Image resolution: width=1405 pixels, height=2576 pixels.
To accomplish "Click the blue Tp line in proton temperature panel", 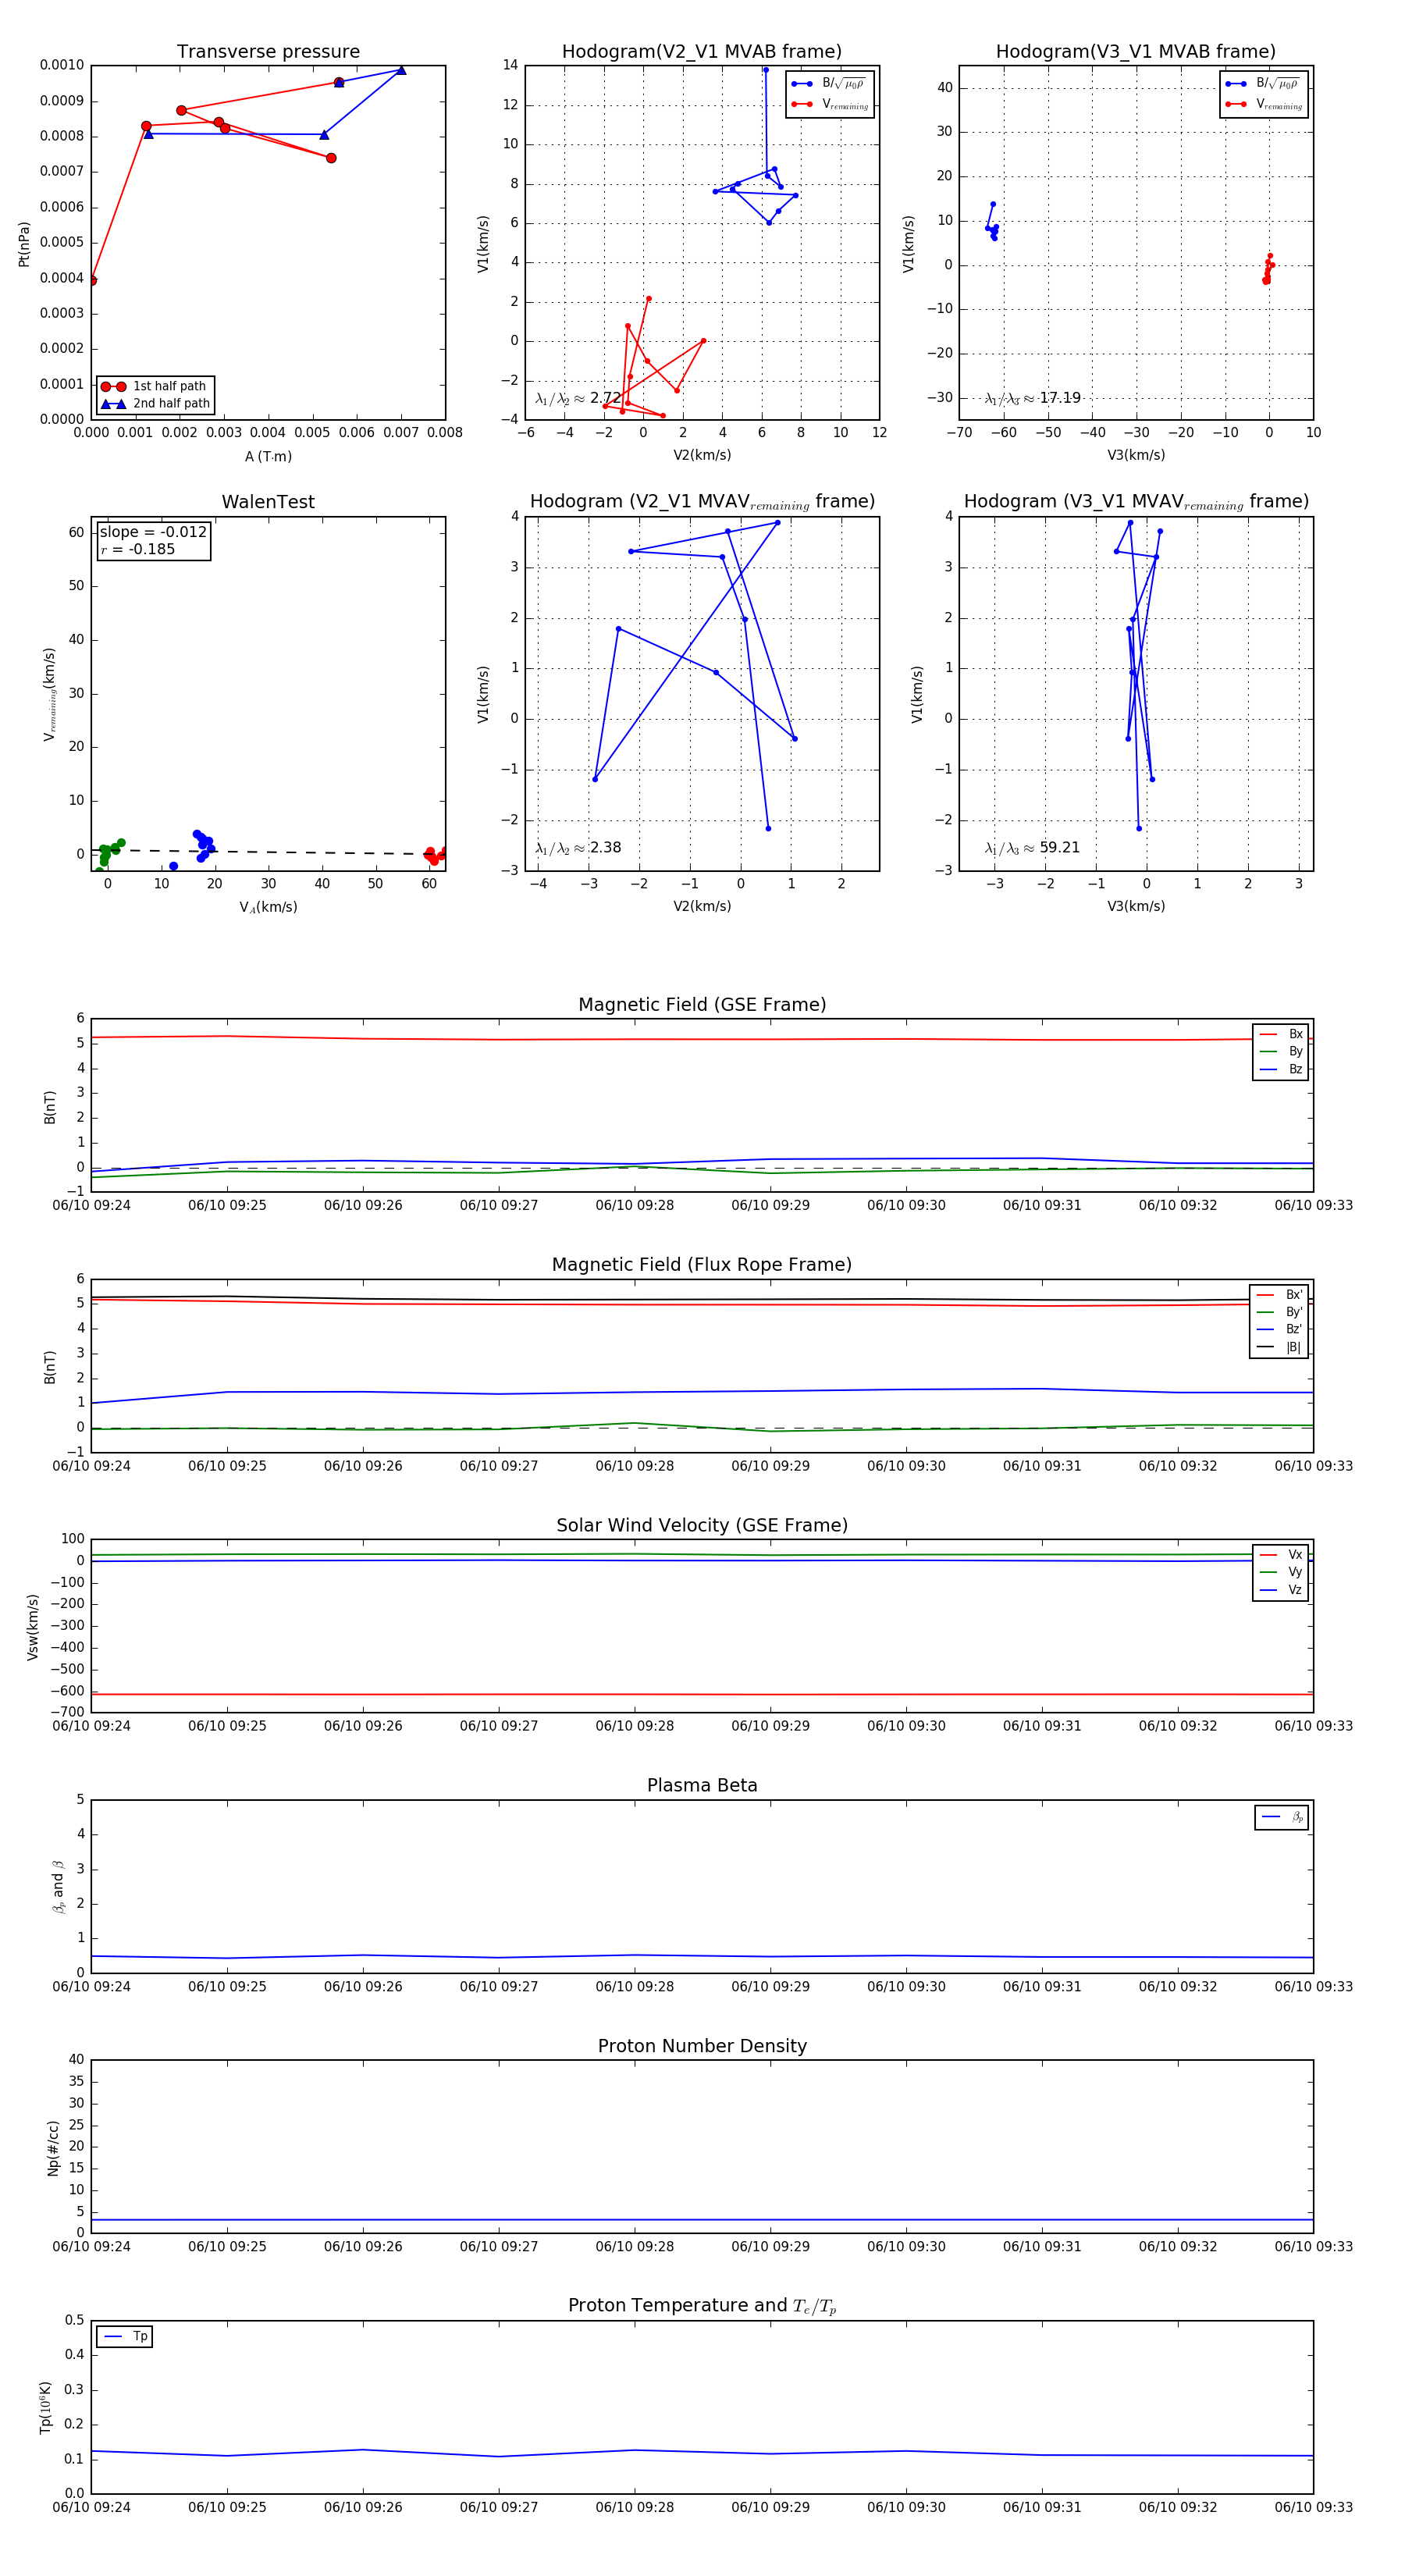I will coord(702,2452).
